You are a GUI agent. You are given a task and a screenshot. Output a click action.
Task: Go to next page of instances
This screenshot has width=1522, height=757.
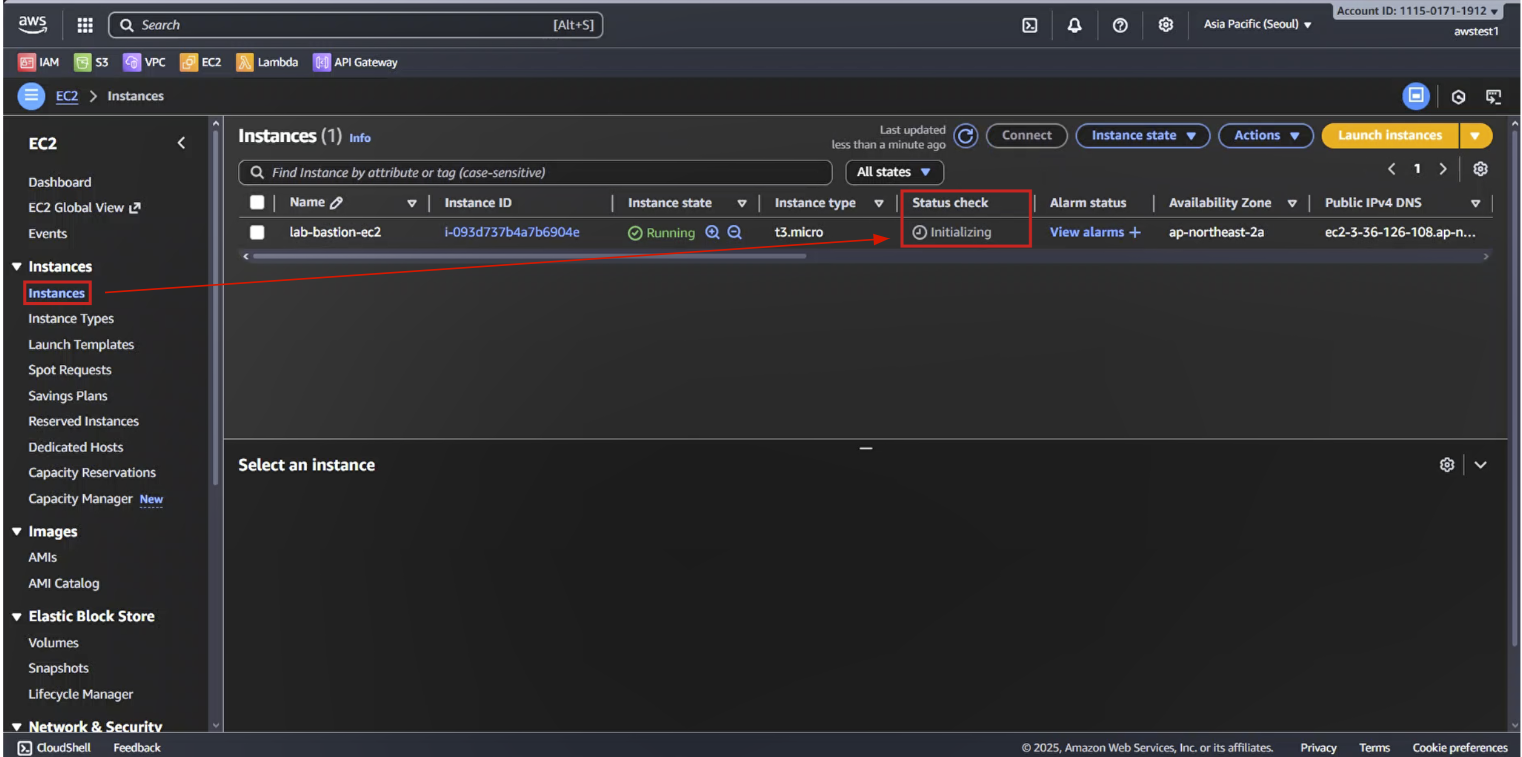[1442, 169]
